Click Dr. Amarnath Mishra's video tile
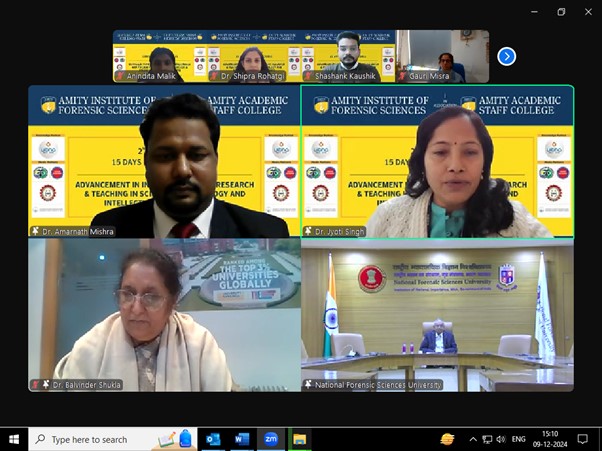 pos(164,161)
